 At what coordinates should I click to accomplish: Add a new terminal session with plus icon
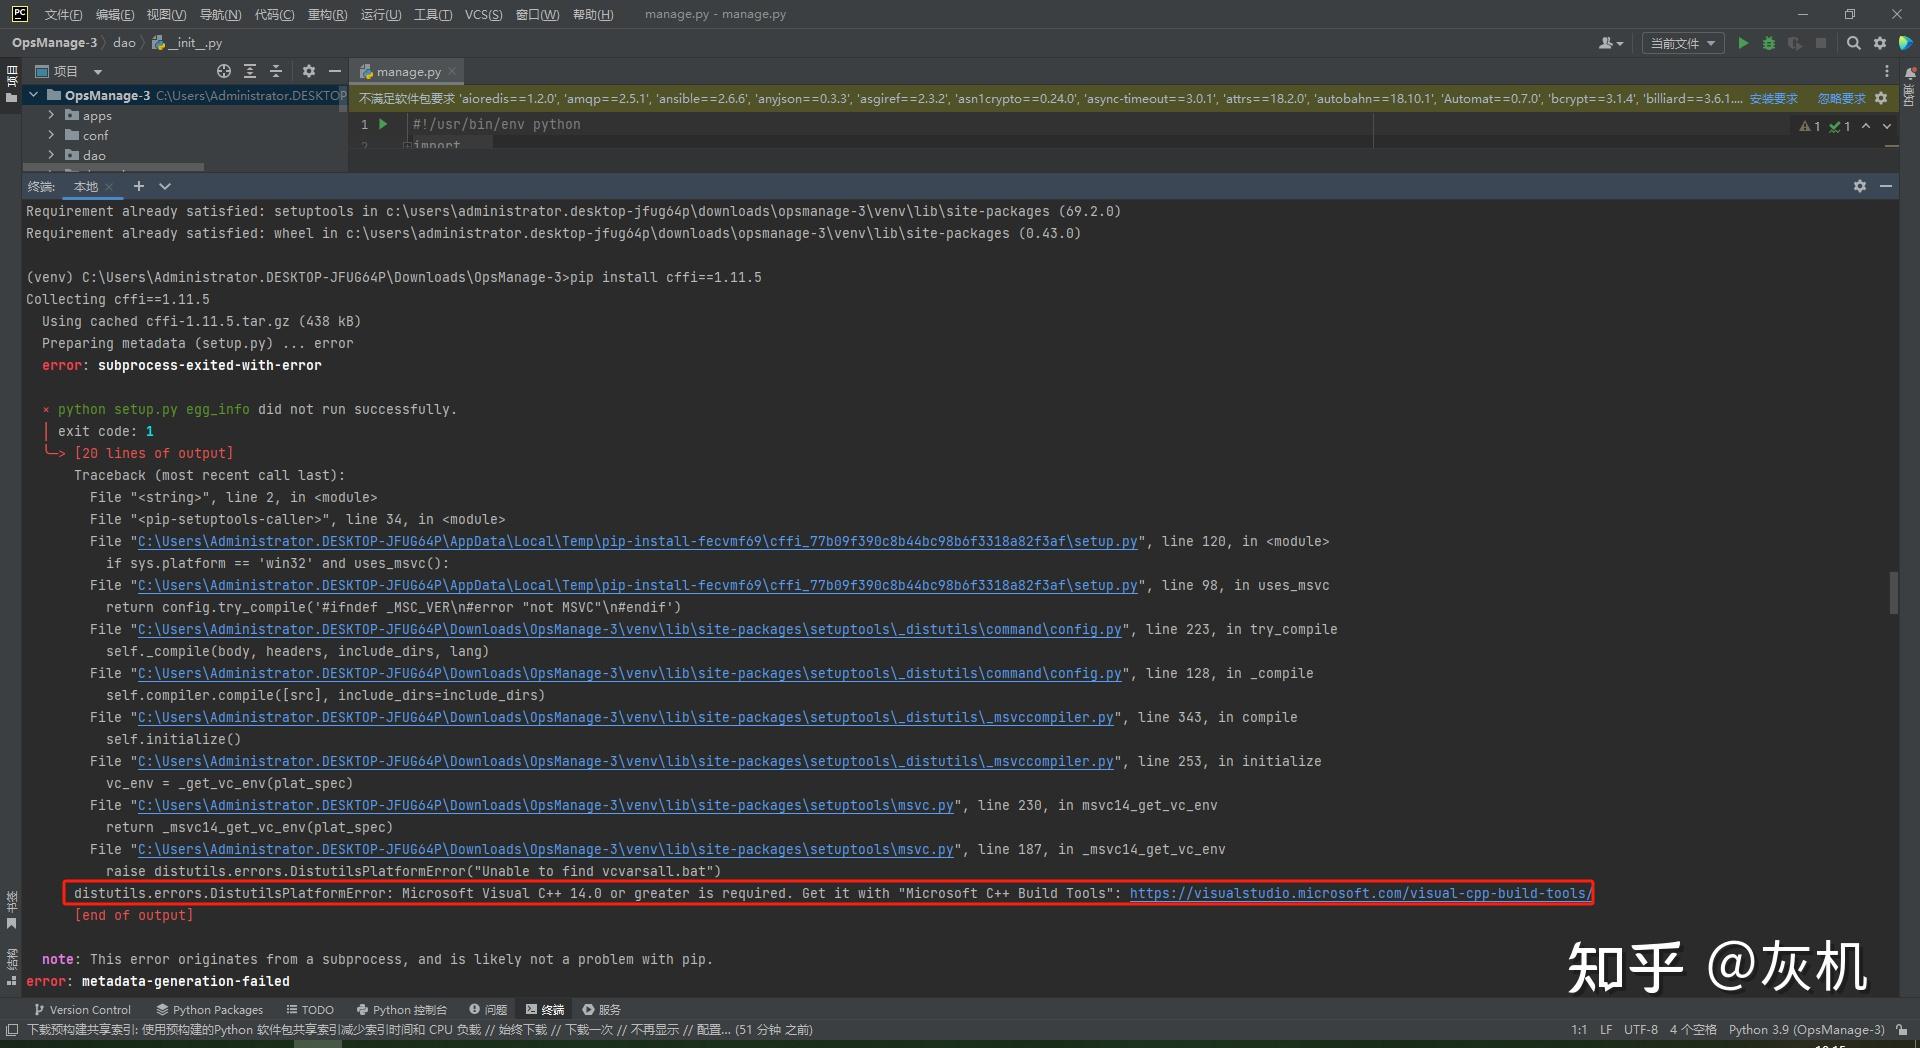coord(138,186)
